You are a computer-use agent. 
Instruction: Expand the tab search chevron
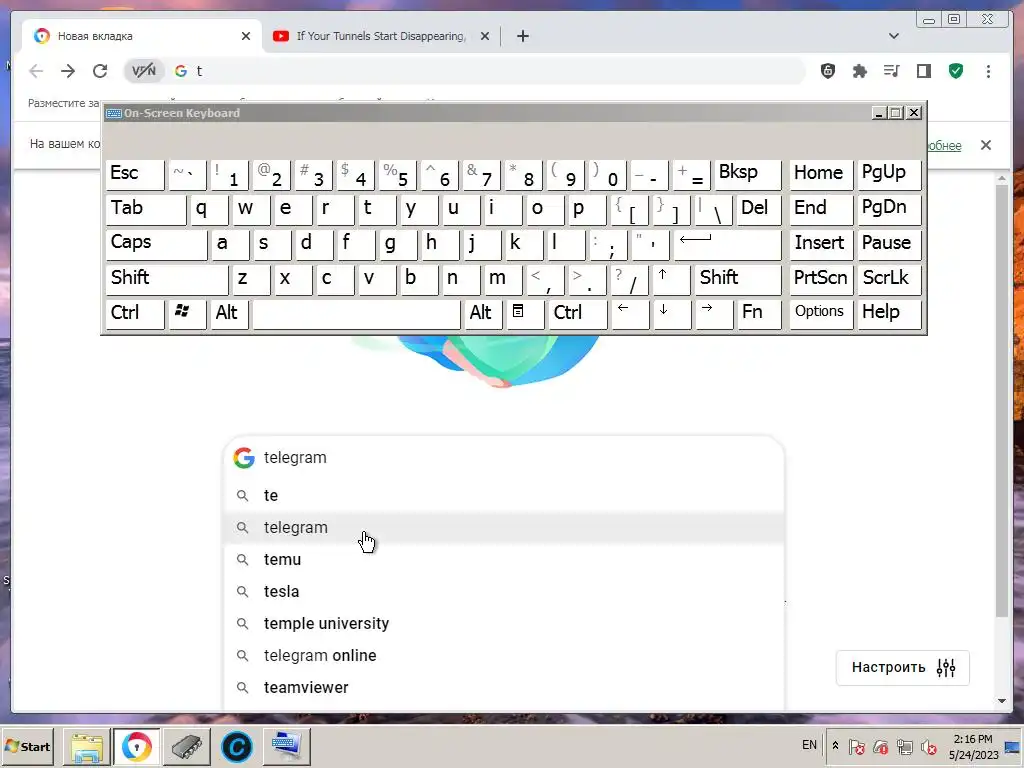pyautogui.click(x=893, y=36)
